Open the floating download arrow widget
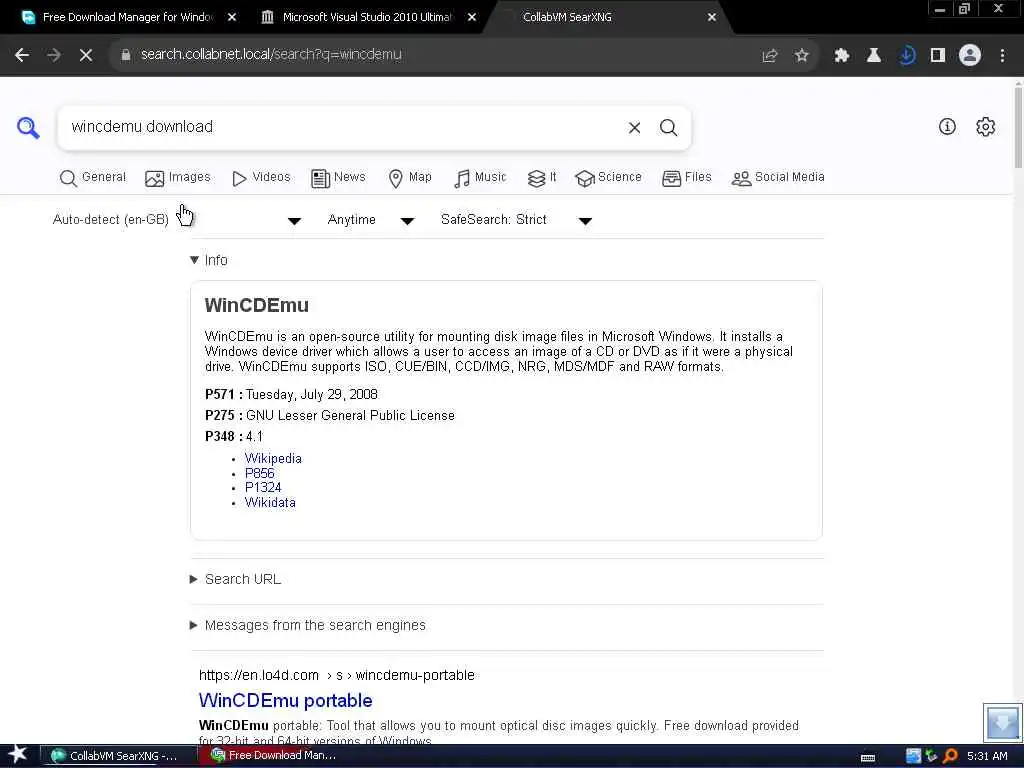The height and width of the screenshot is (768, 1024). [x=1002, y=722]
